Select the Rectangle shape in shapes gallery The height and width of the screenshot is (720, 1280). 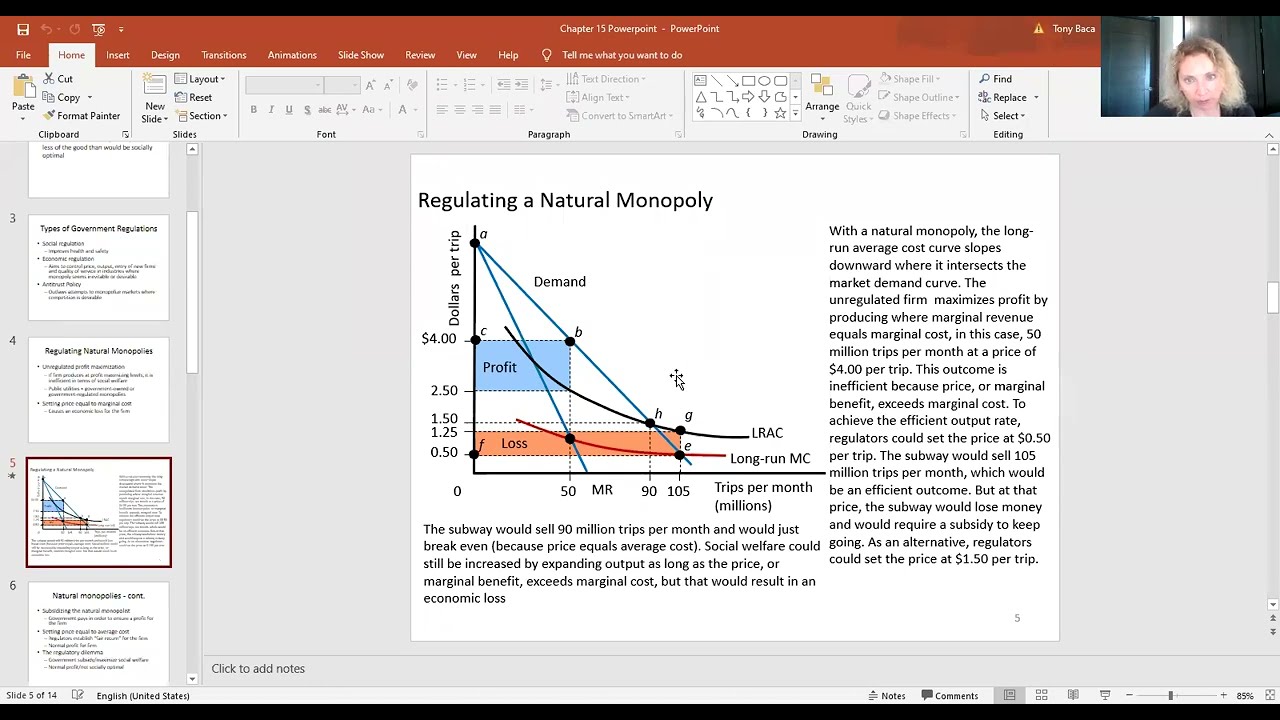tap(748, 81)
